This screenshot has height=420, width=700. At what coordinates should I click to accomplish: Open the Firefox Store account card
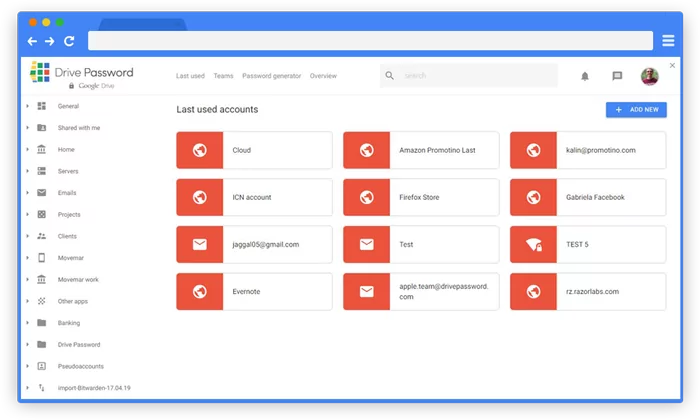(x=421, y=197)
